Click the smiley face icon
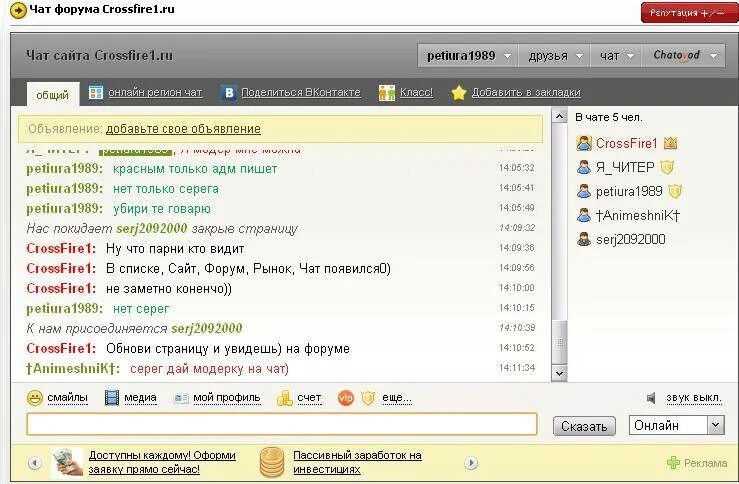The width and height of the screenshot is (739, 484). pos(35,398)
